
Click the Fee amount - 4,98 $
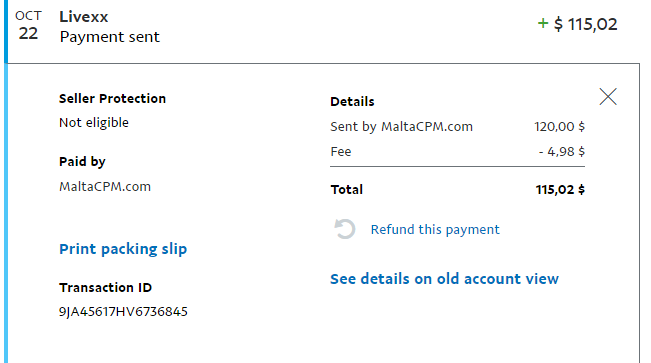(x=562, y=152)
